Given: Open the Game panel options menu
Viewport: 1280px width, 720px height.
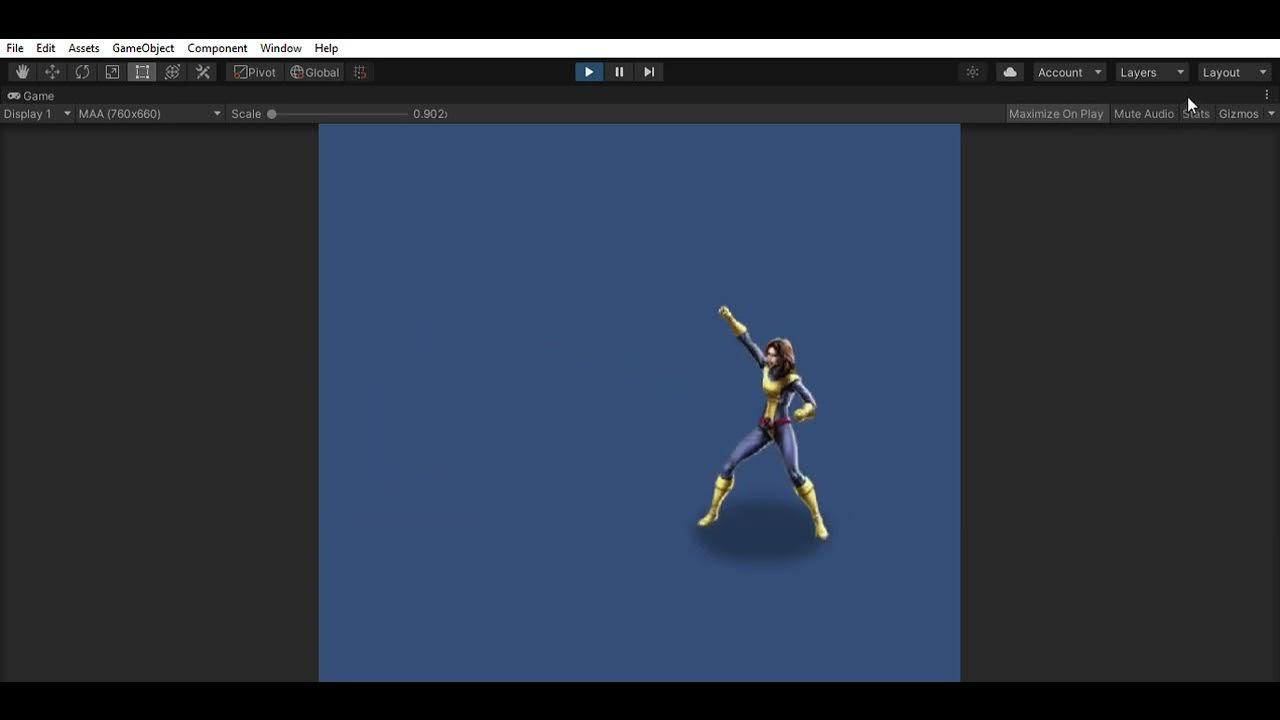Looking at the screenshot, I should (x=1267, y=95).
